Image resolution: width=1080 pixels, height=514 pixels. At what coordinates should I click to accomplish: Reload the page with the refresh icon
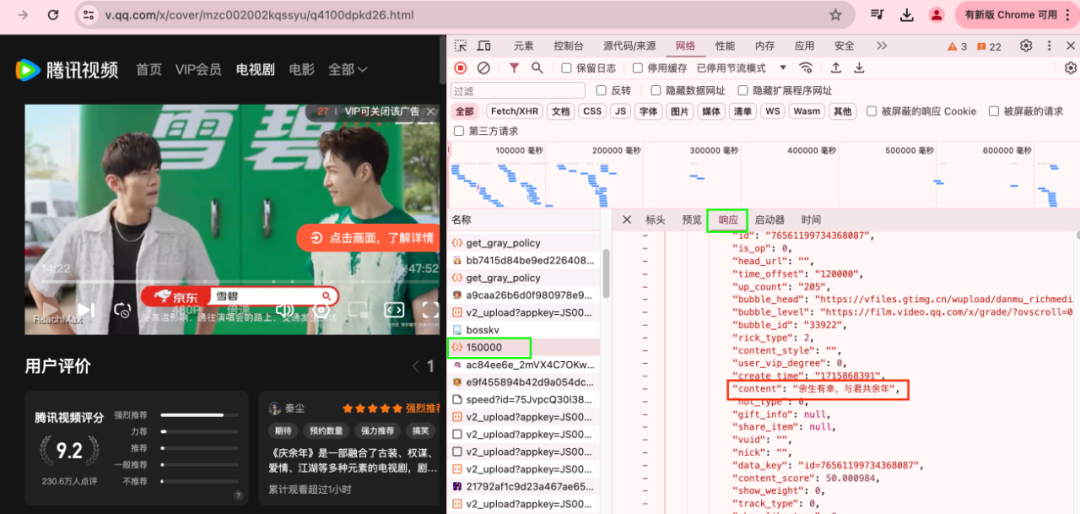point(53,15)
